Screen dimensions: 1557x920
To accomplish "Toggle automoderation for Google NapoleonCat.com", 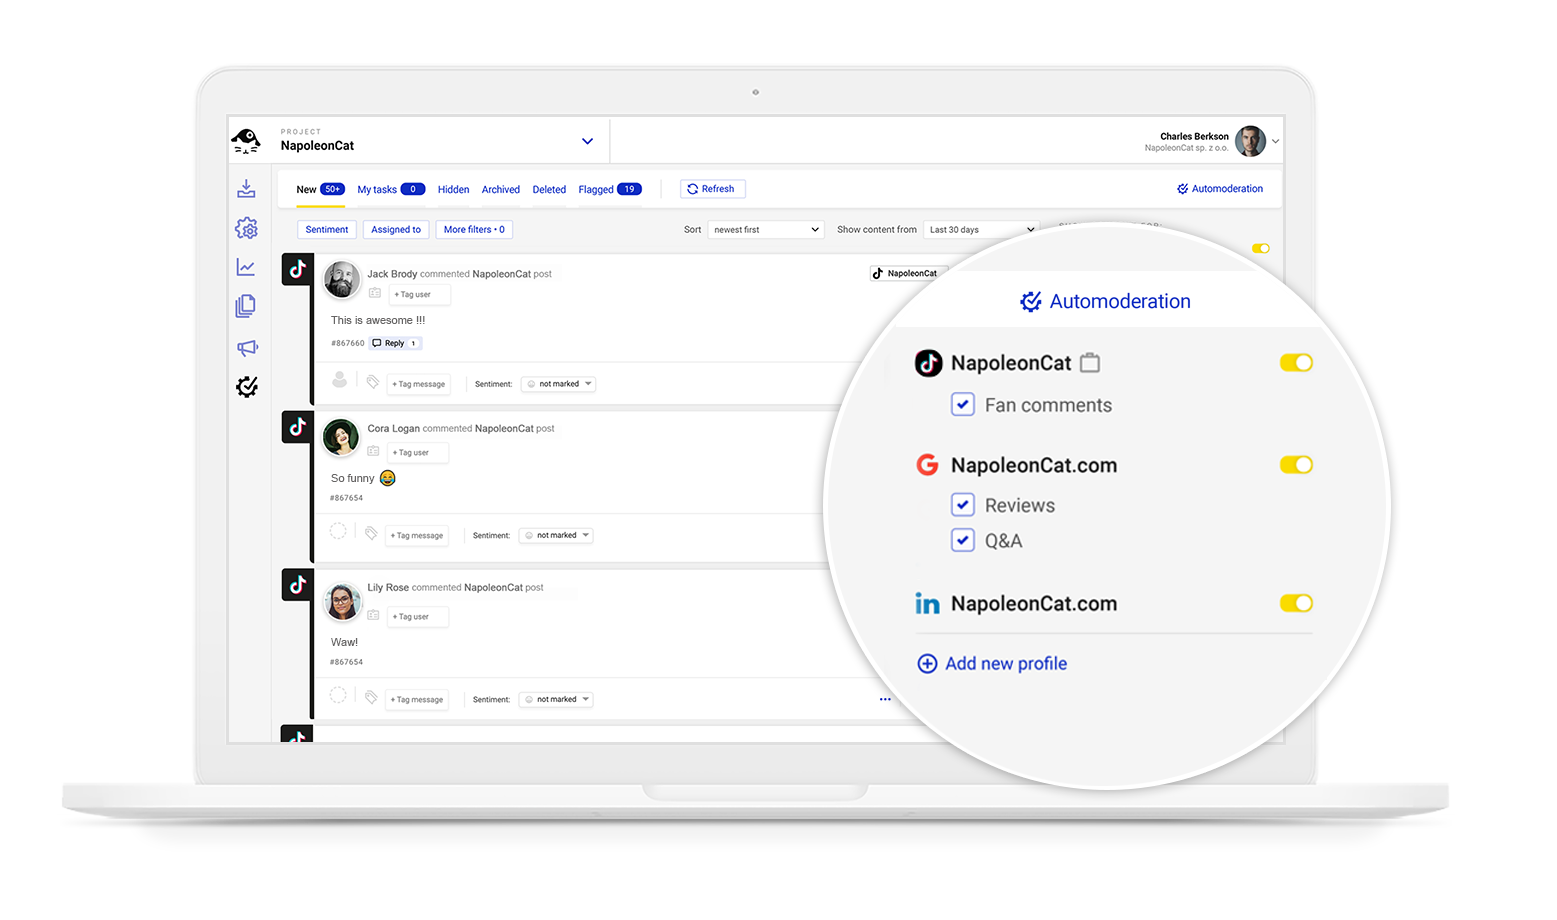I will click(1296, 465).
